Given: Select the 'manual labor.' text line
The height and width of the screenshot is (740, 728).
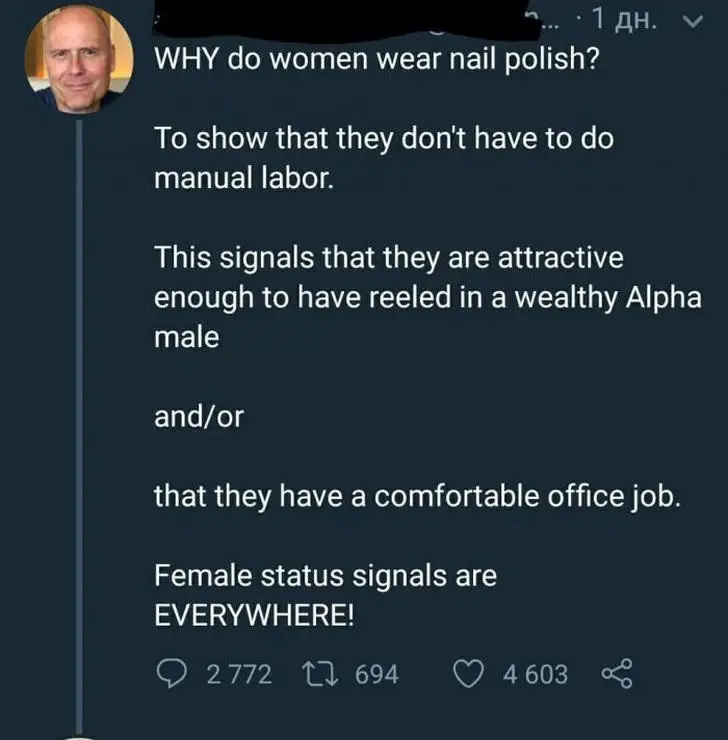Looking at the screenshot, I should click(244, 178).
